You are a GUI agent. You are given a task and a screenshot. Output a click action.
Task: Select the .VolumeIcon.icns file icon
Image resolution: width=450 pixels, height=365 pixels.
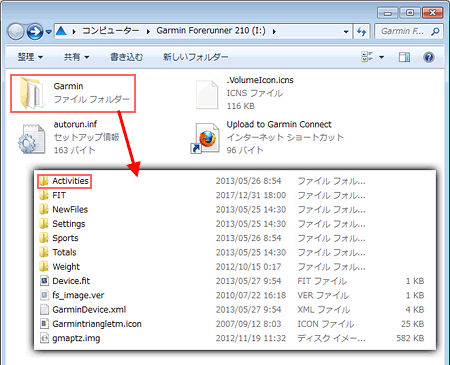click(x=207, y=94)
